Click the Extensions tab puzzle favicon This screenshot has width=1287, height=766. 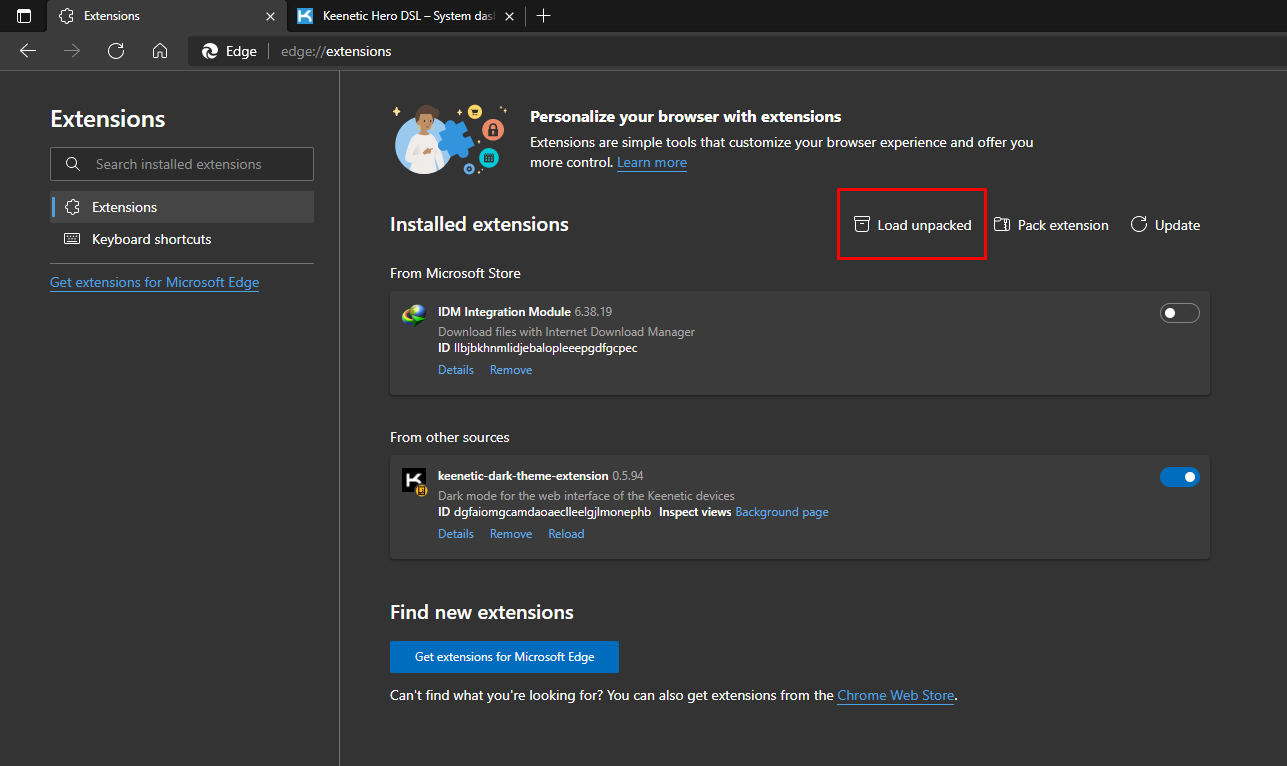point(67,16)
